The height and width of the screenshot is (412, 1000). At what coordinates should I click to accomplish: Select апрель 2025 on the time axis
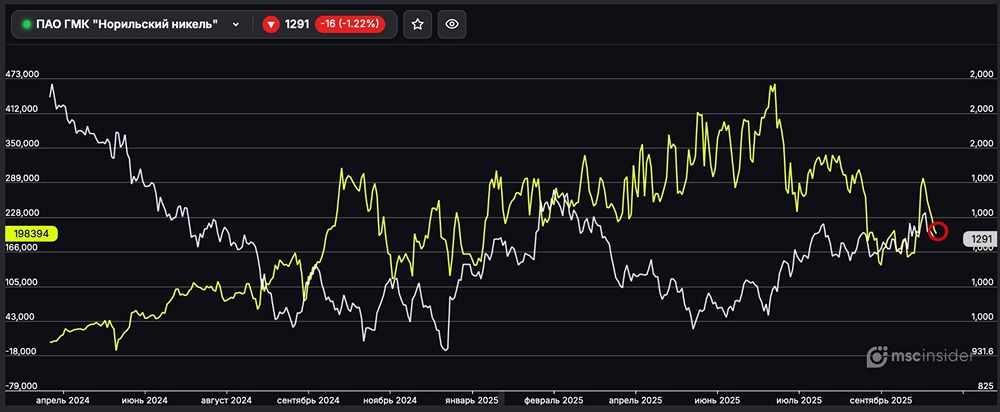click(x=635, y=401)
